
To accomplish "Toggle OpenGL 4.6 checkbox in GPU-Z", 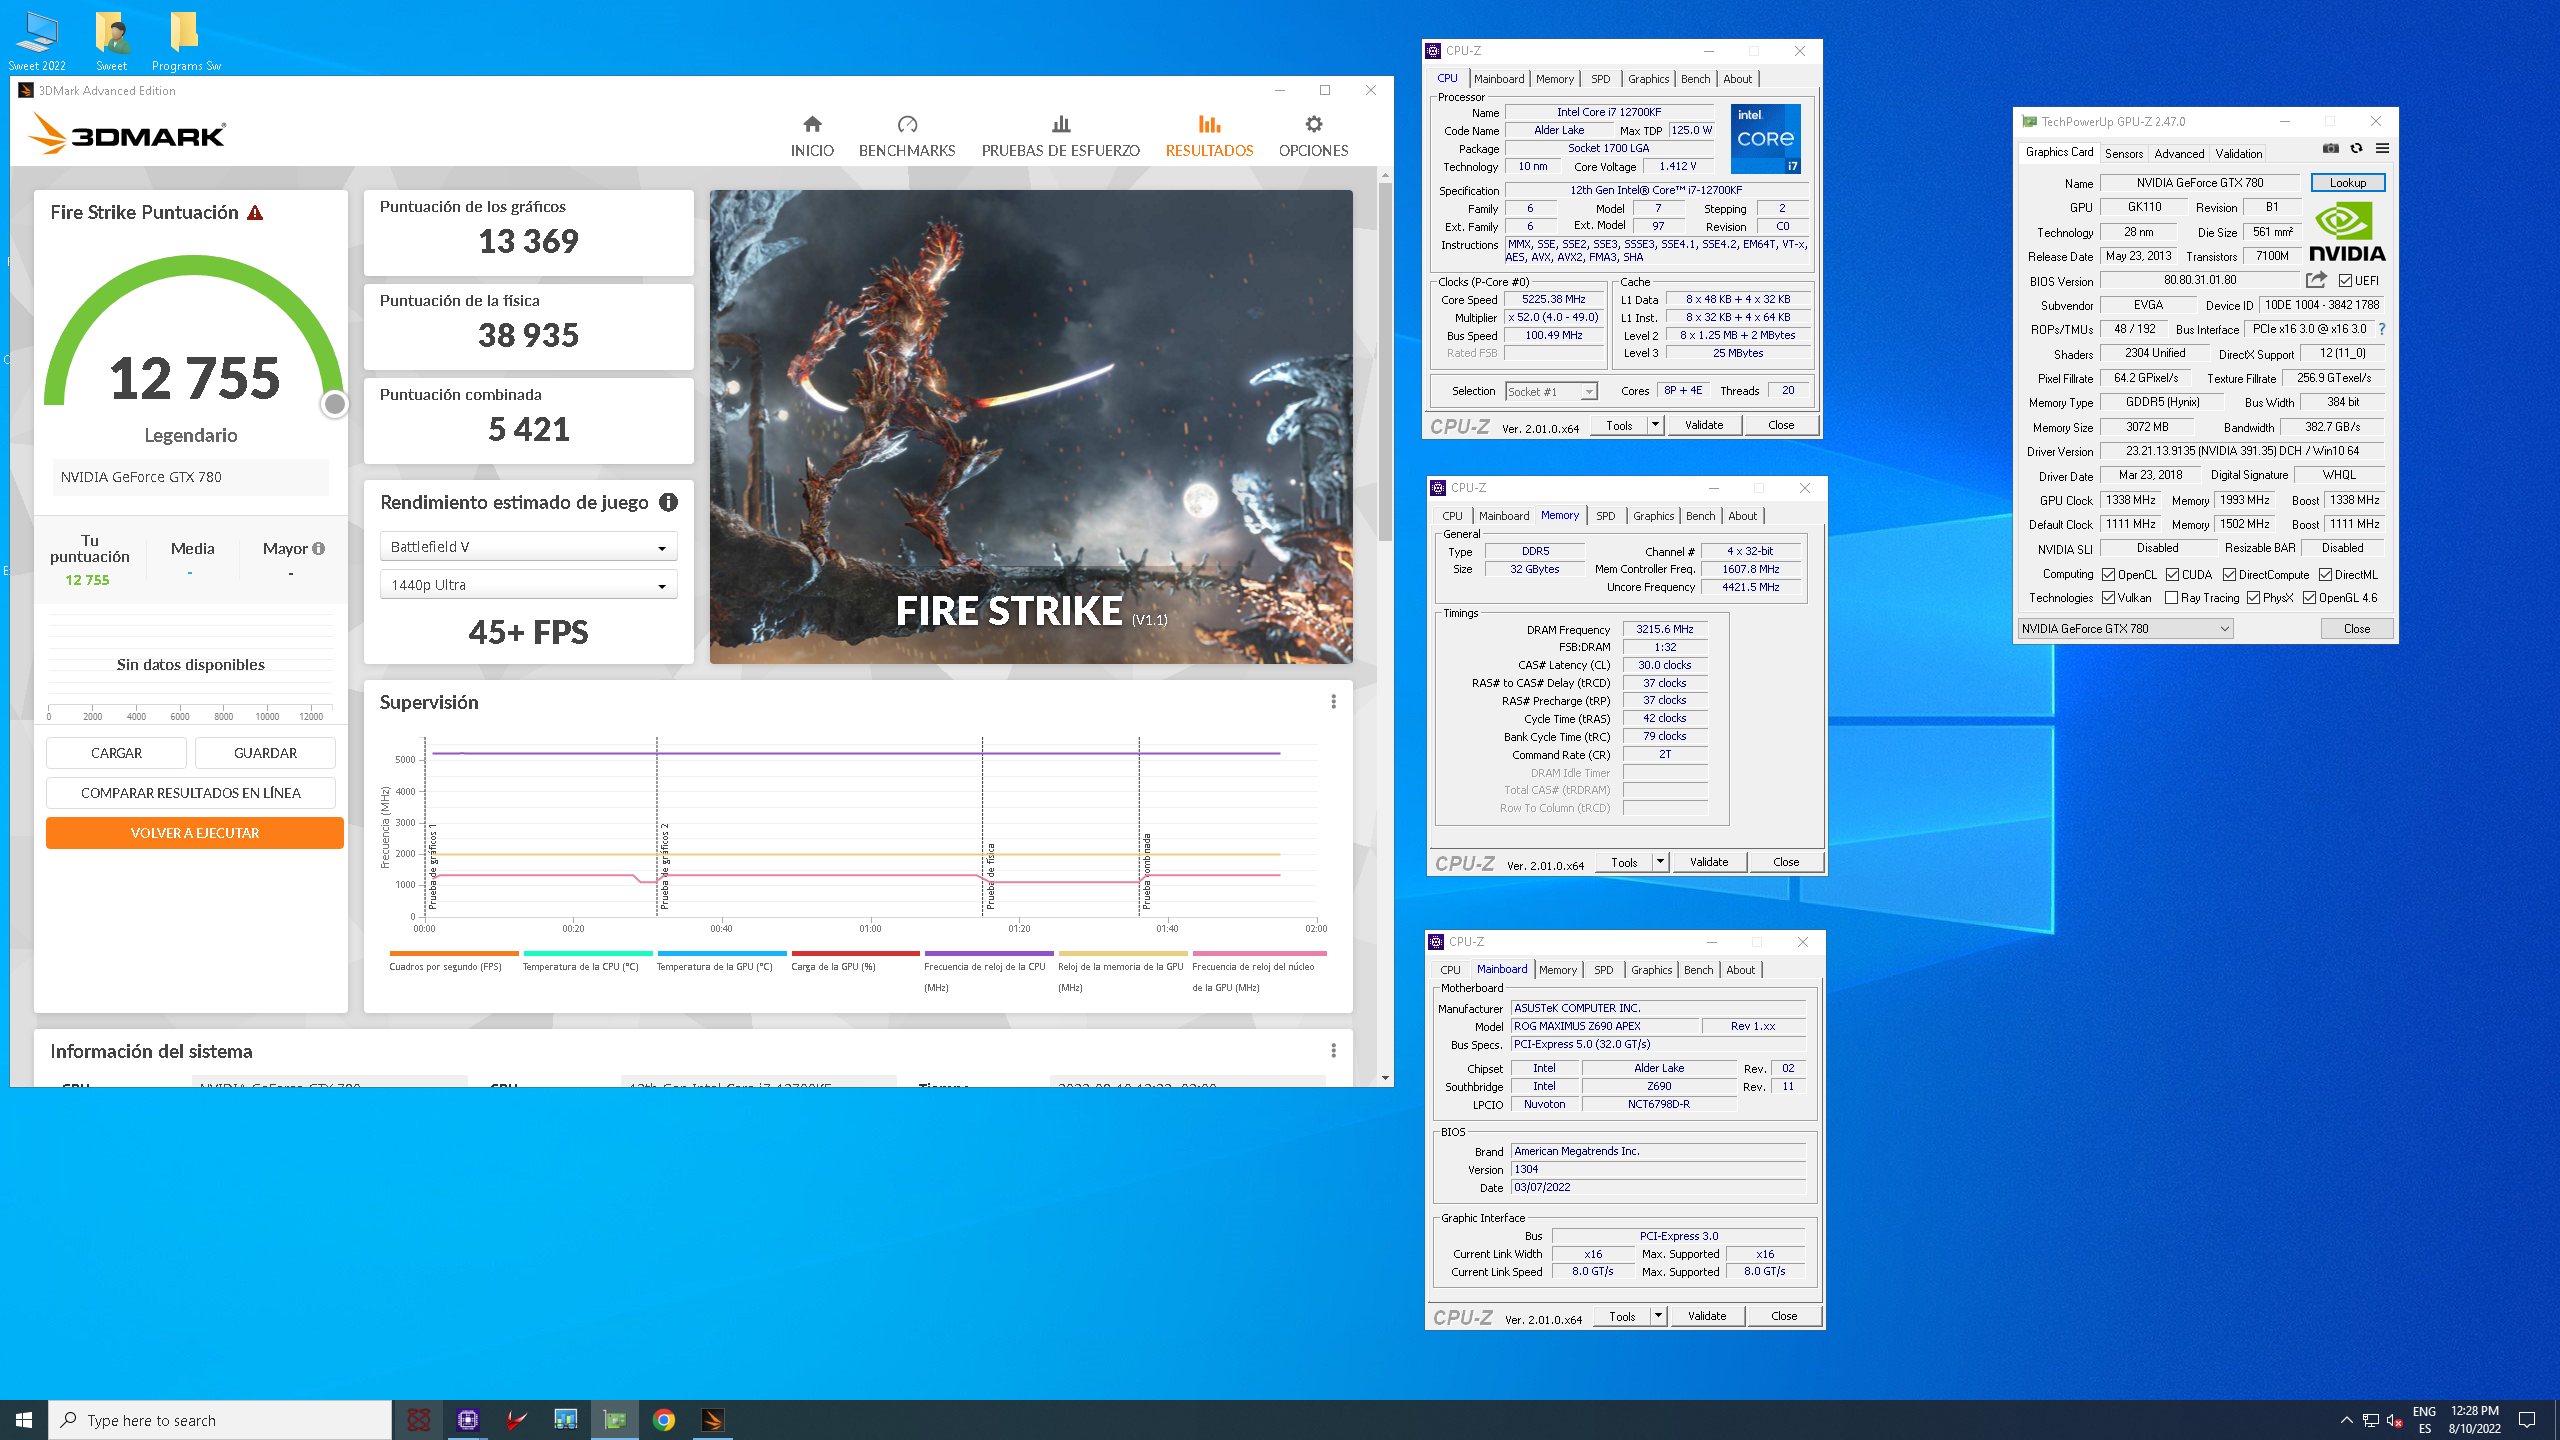I will tap(2309, 598).
